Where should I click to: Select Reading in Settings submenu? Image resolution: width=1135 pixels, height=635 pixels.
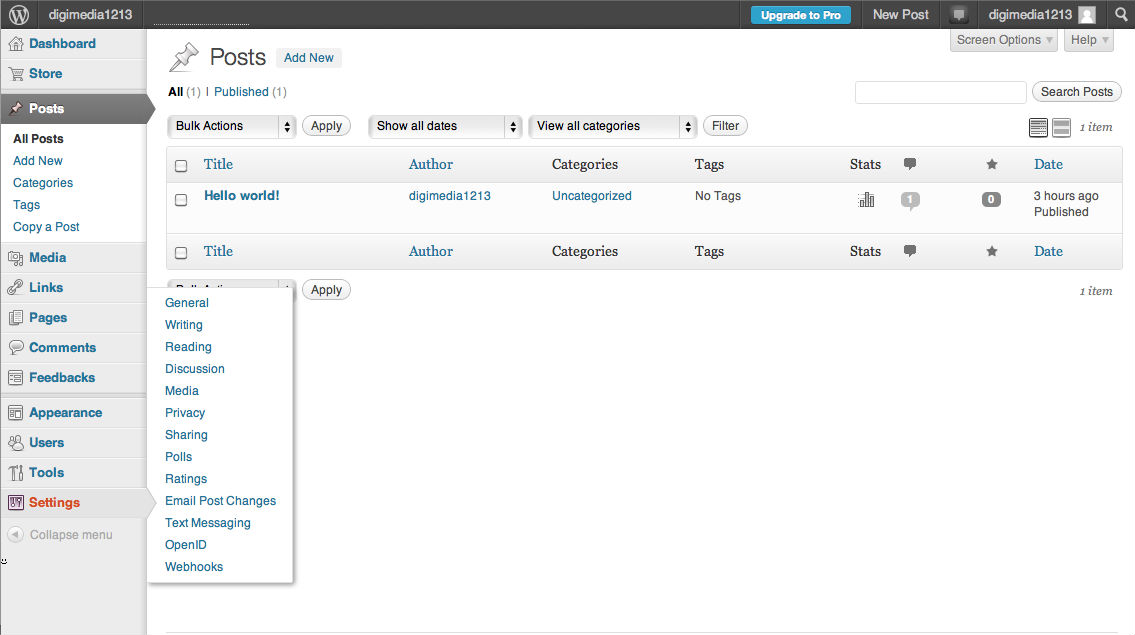coord(188,347)
